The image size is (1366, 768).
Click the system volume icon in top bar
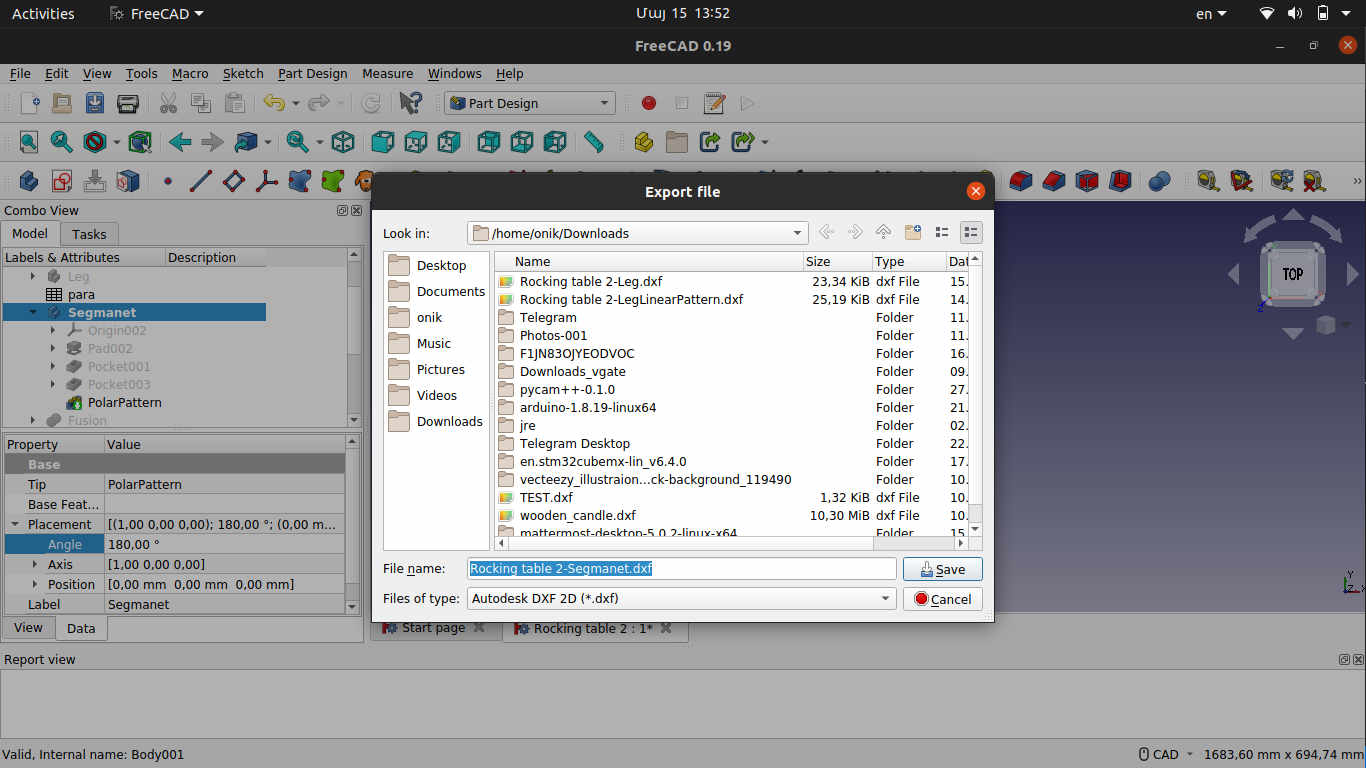click(x=1295, y=14)
